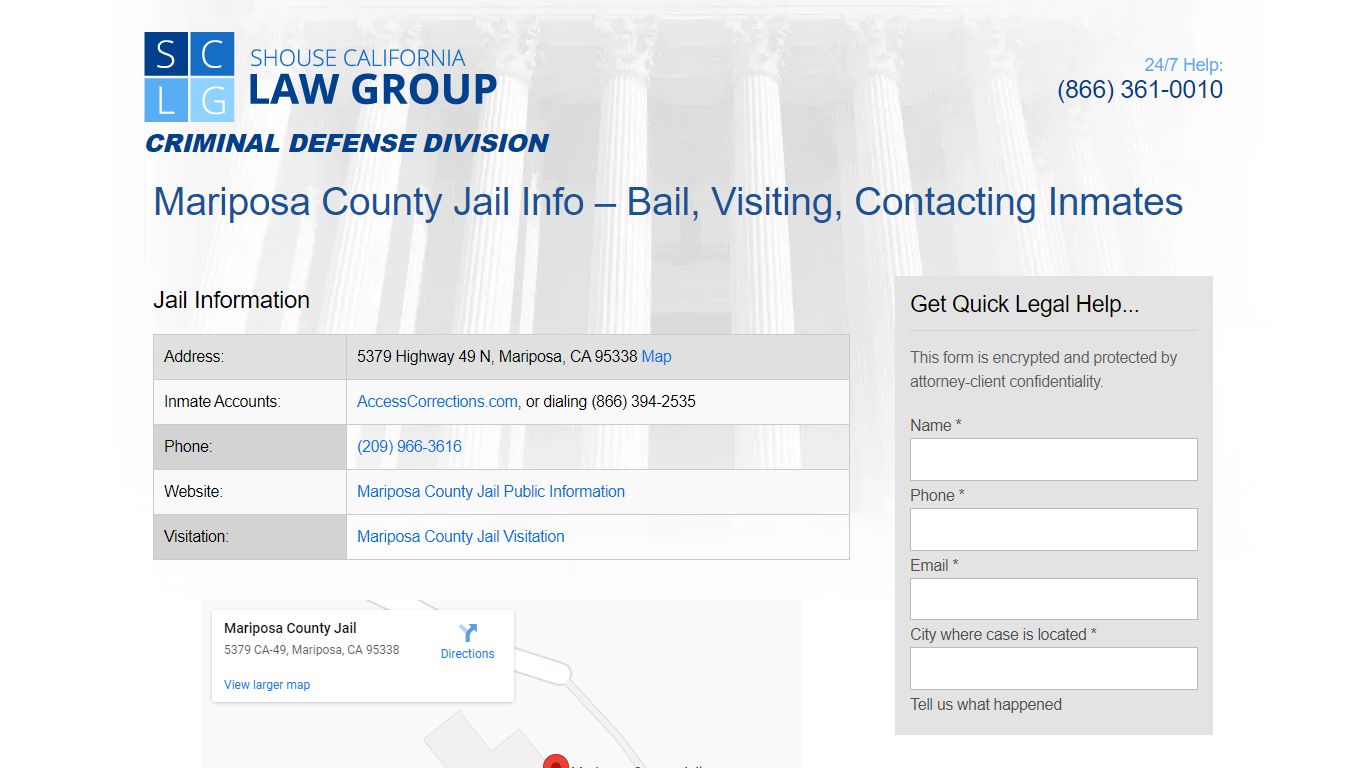
Task: Click the 5379 Highway 49 N address text
Action: click(x=497, y=356)
